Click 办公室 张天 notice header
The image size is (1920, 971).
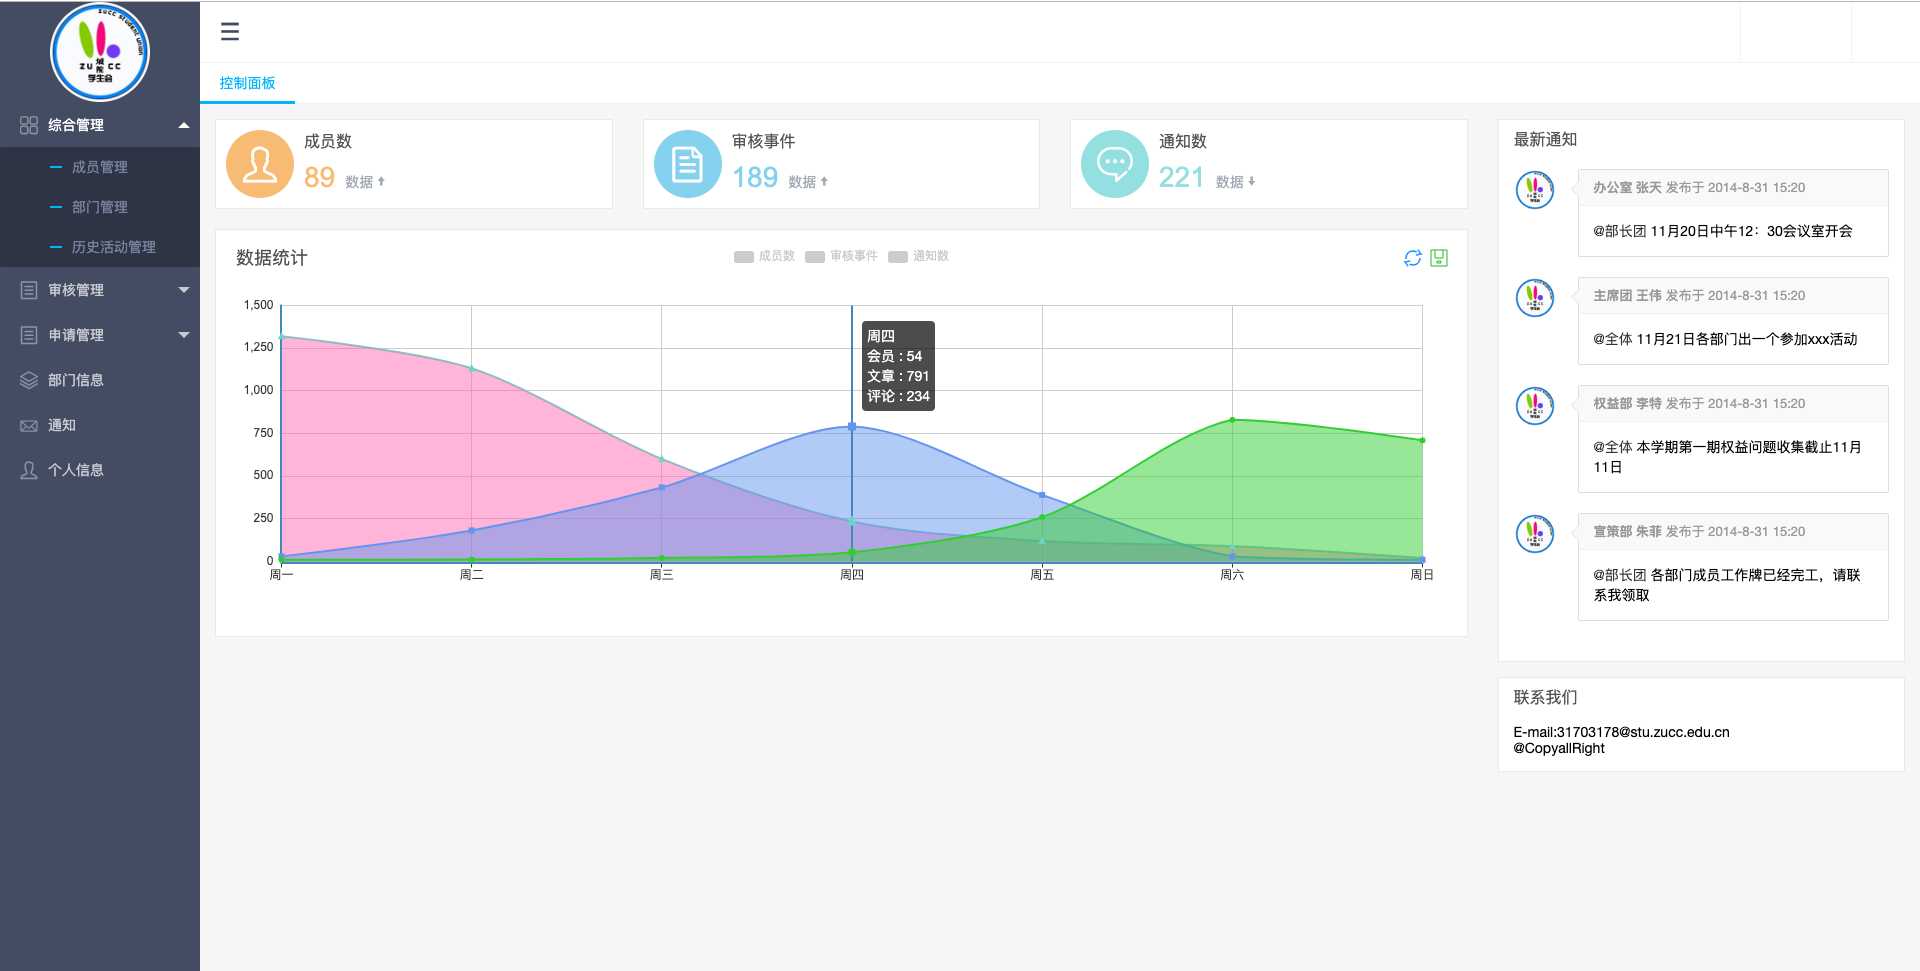1733,188
